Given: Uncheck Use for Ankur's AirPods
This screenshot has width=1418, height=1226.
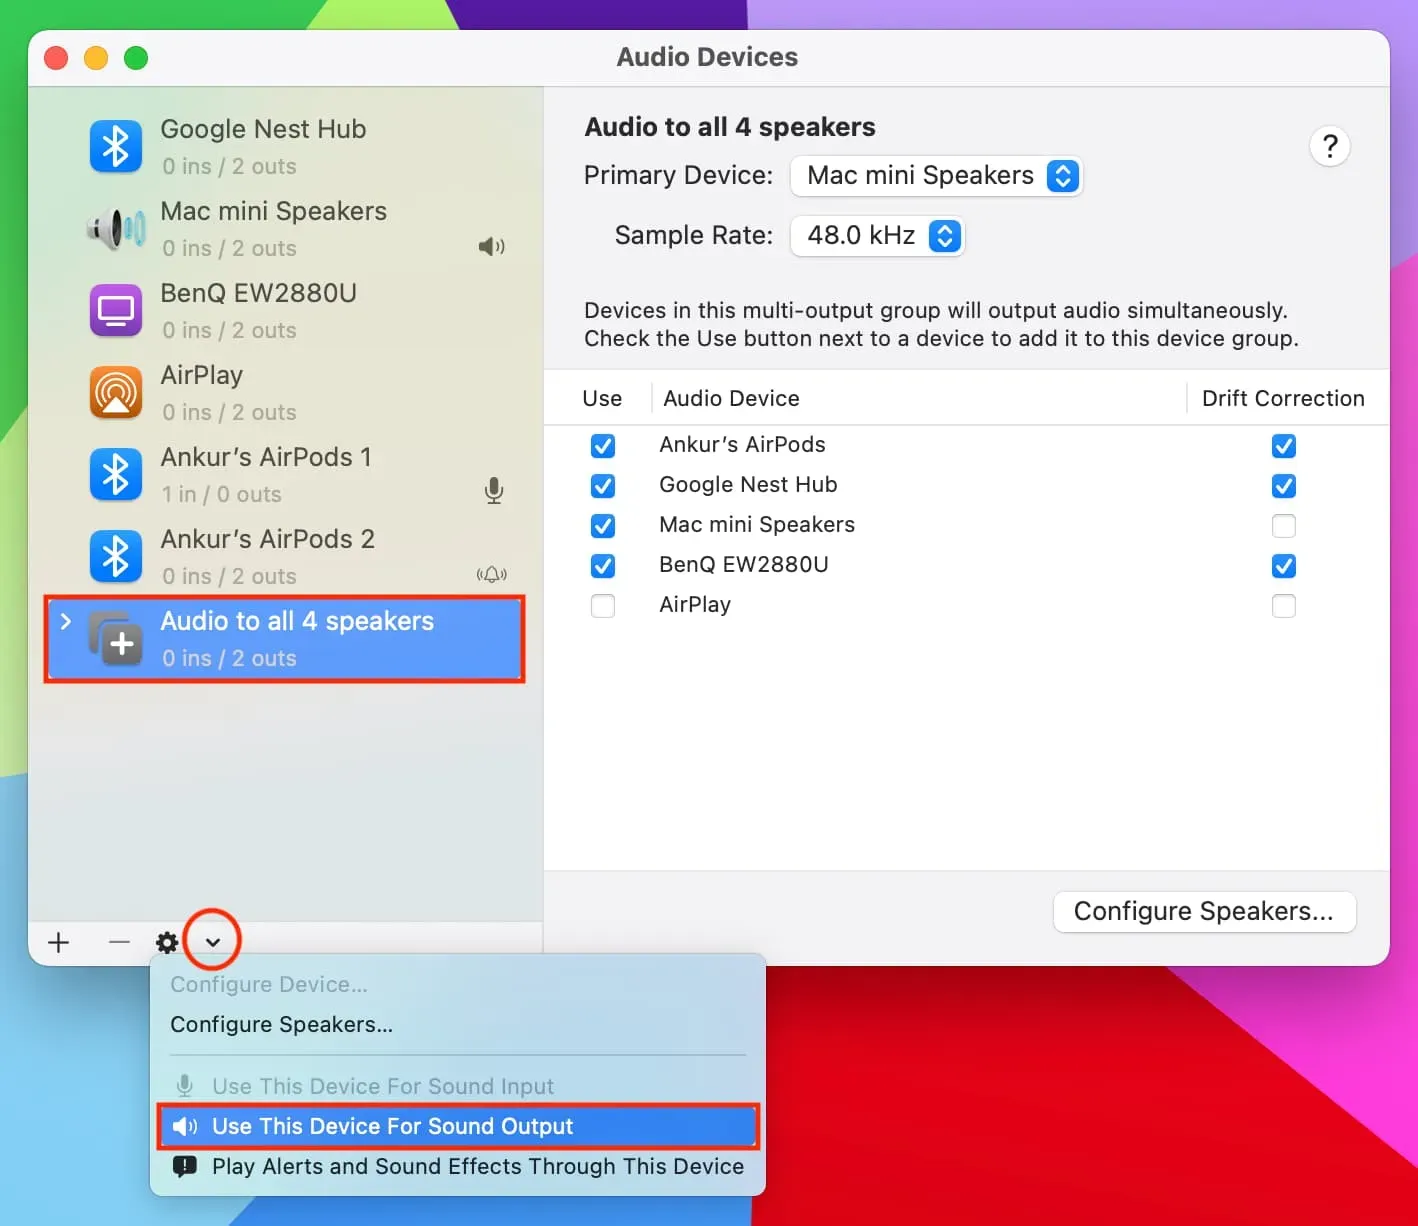Looking at the screenshot, I should coord(603,446).
